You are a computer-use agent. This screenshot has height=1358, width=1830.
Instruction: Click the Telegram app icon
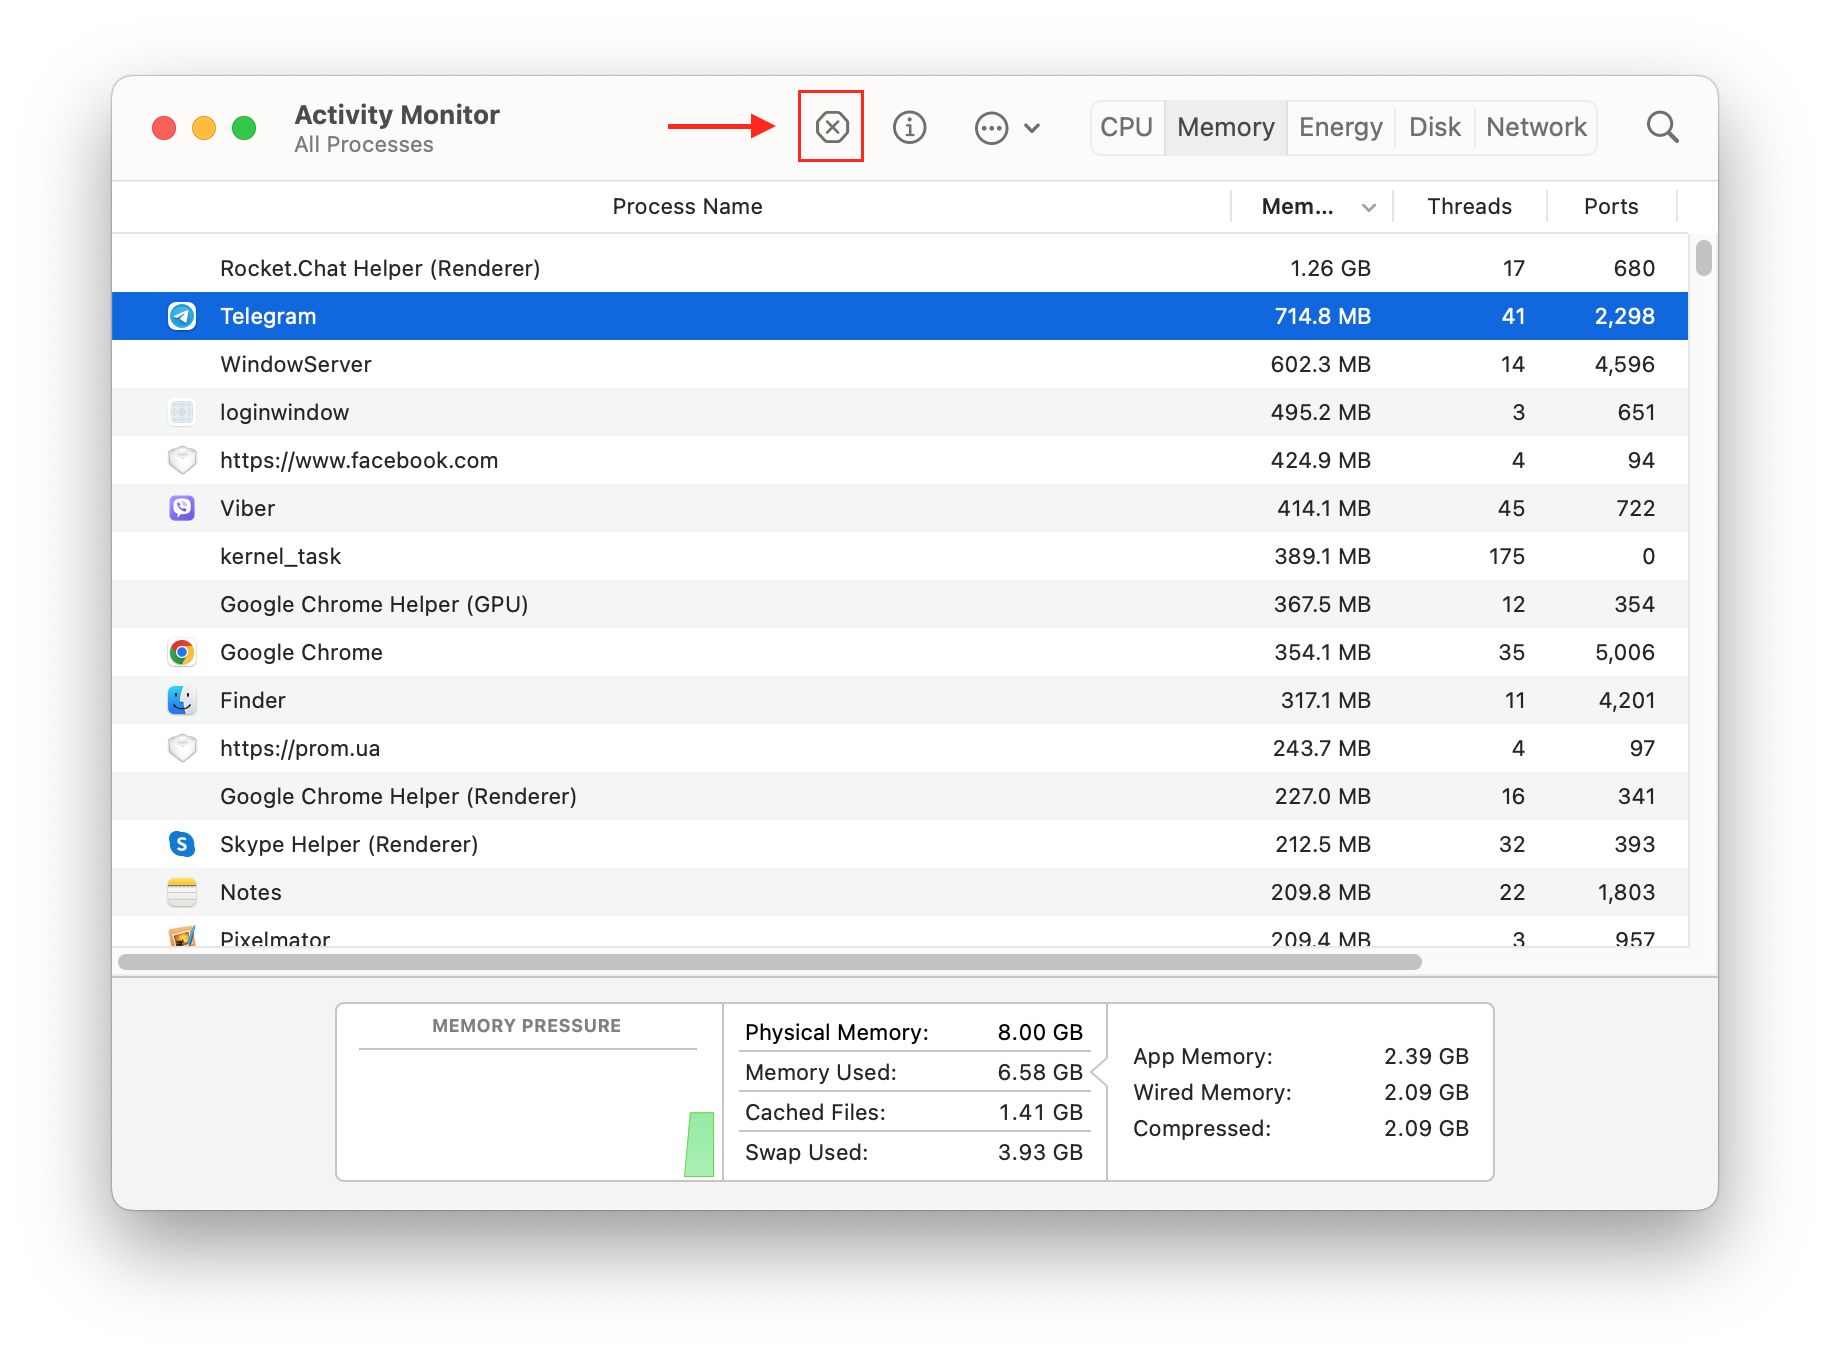pos(182,316)
